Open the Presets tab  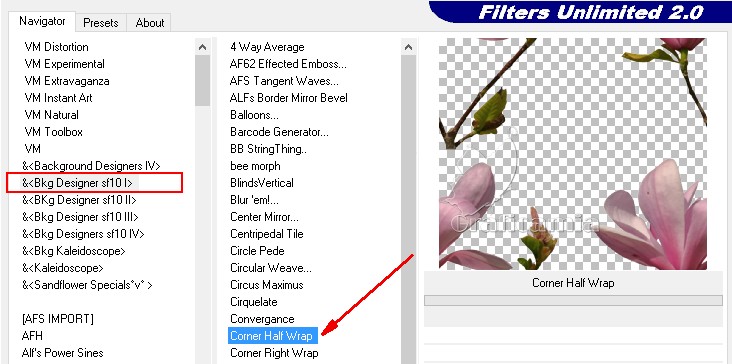101,22
